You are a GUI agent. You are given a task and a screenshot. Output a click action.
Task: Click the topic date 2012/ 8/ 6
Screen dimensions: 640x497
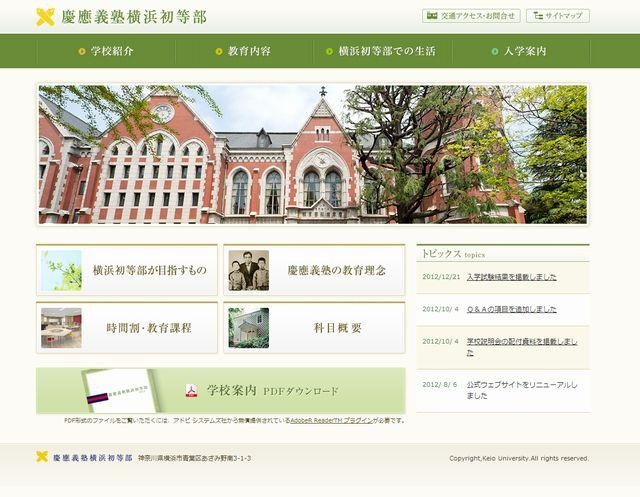click(x=440, y=384)
